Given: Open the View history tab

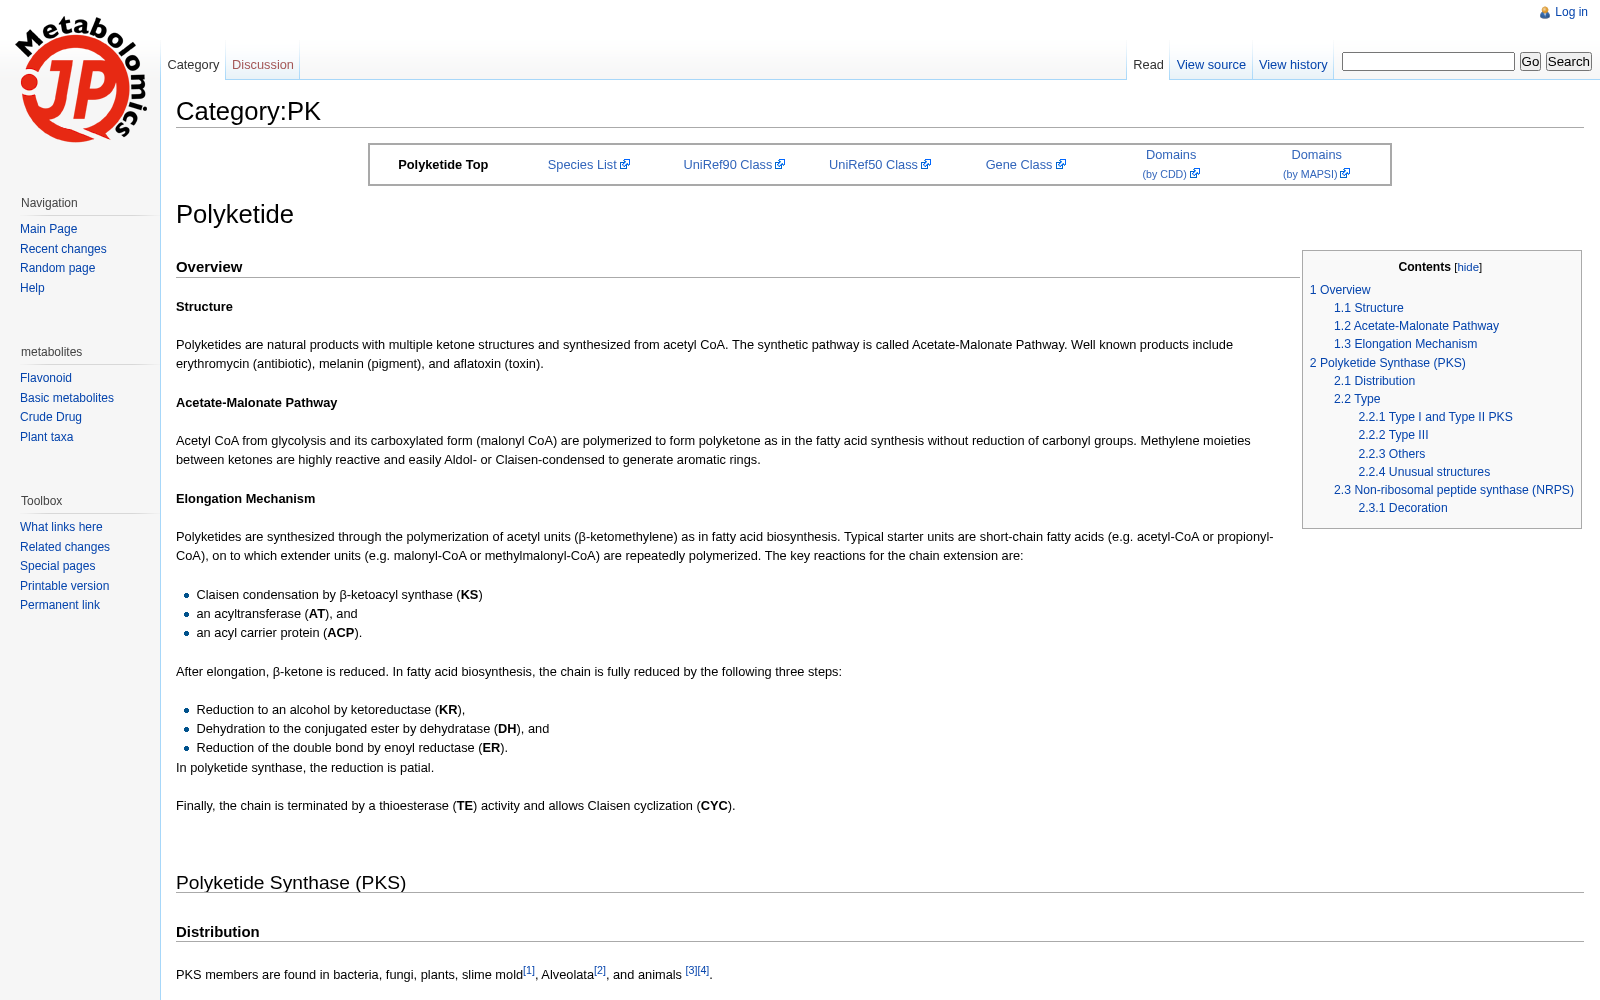Looking at the screenshot, I should pos(1293,65).
